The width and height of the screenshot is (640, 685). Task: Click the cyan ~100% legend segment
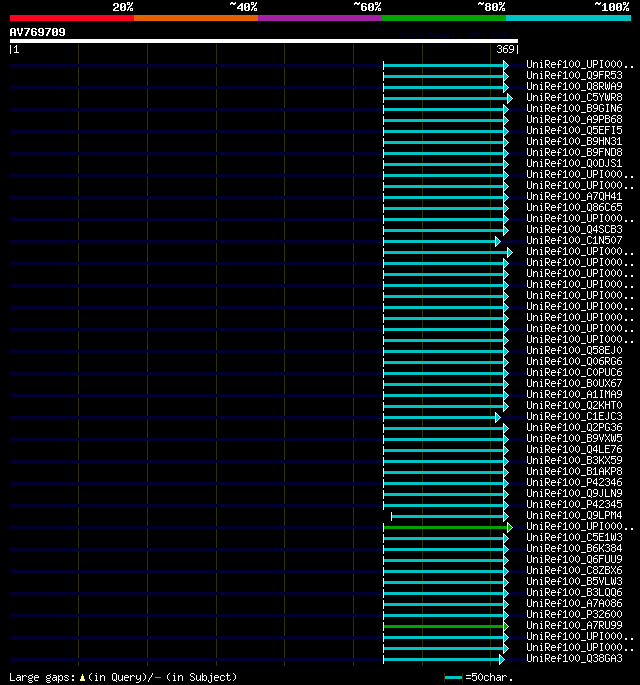[x=568, y=18]
